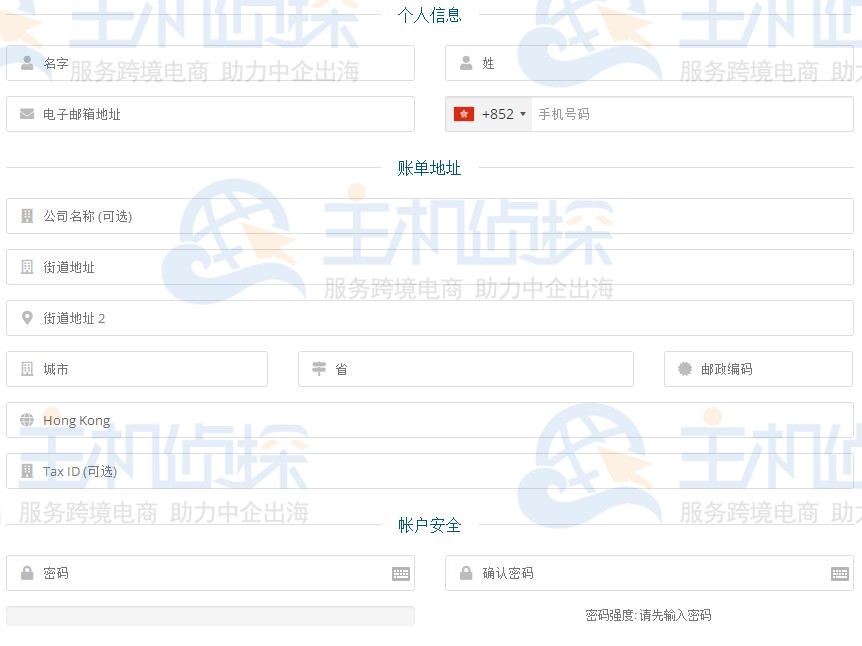Screen dimensions: 862x646
Task: Click the keyboard icon in the 密码 field
Action: [x=399, y=573]
